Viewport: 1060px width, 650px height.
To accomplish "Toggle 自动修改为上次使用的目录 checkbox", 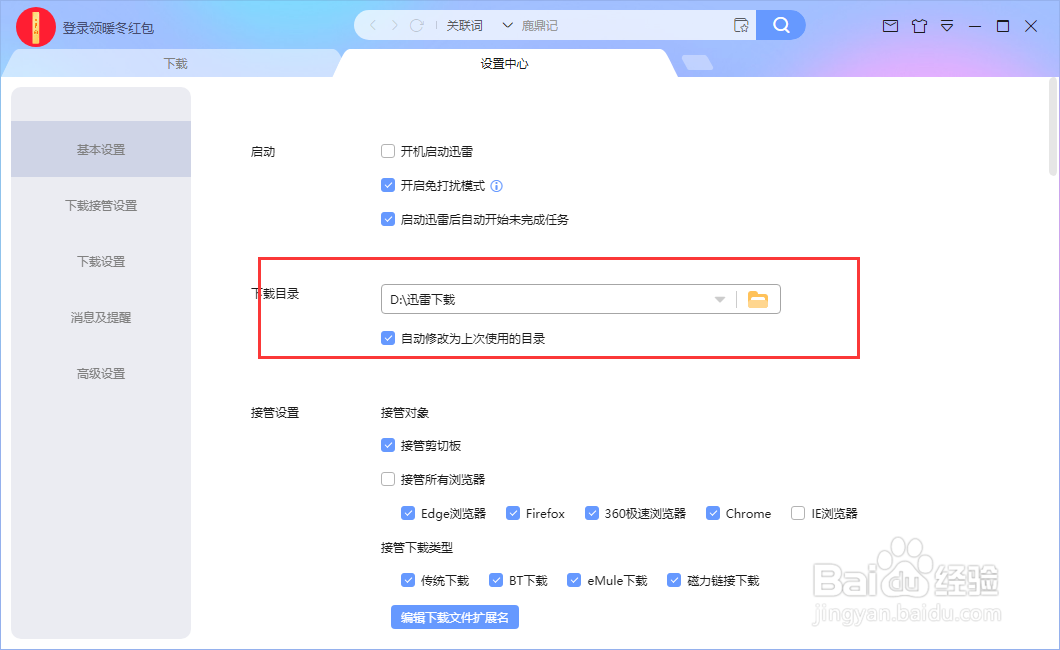I will [388, 338].
